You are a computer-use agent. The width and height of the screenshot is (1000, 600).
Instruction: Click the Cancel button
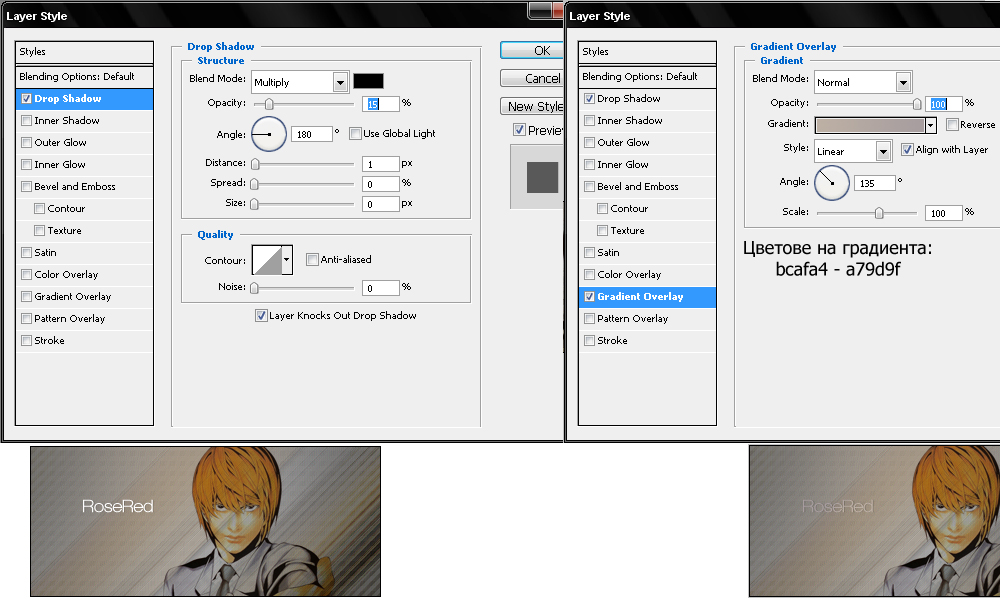(x=532, y=78)
